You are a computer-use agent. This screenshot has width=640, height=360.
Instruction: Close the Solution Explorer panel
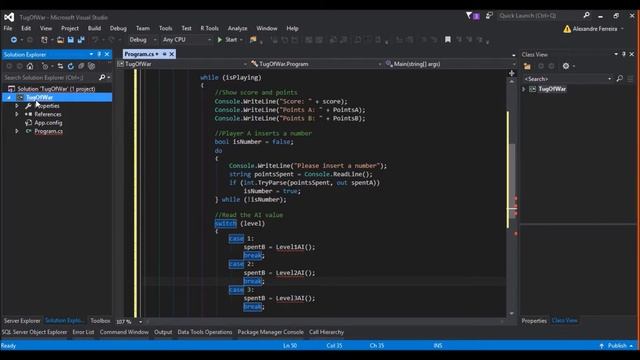[x=107, y=54]
